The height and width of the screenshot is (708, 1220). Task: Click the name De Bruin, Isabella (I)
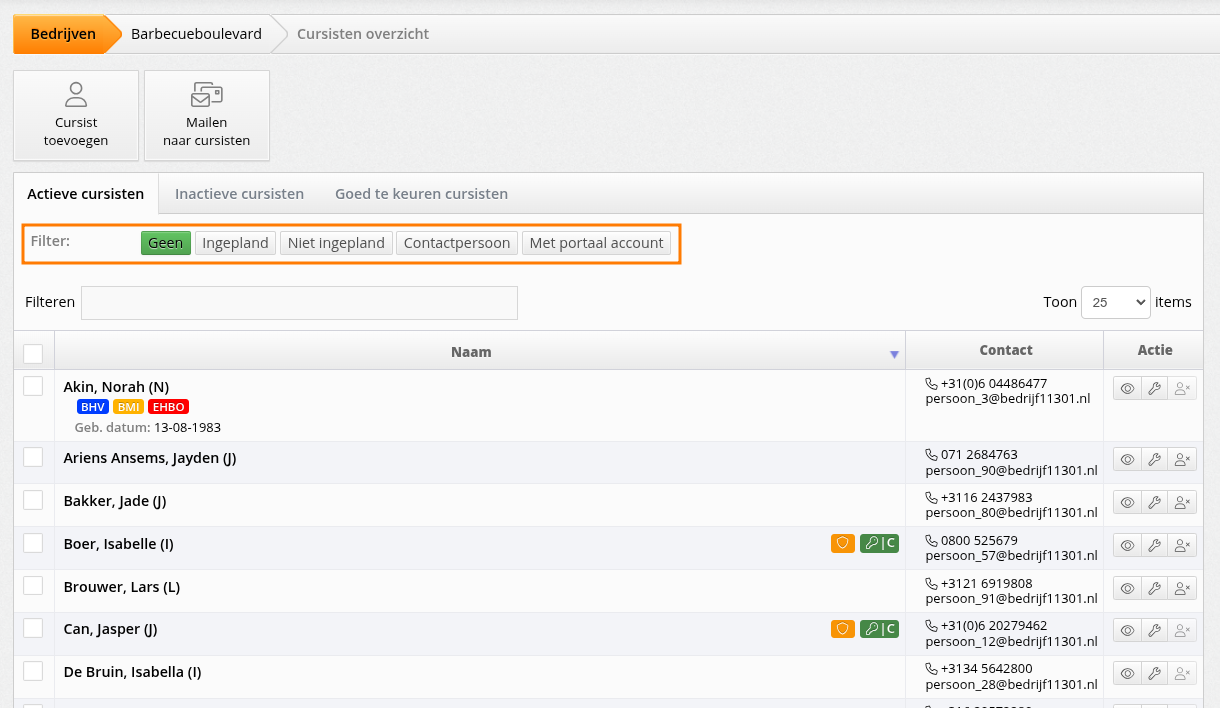132,672
